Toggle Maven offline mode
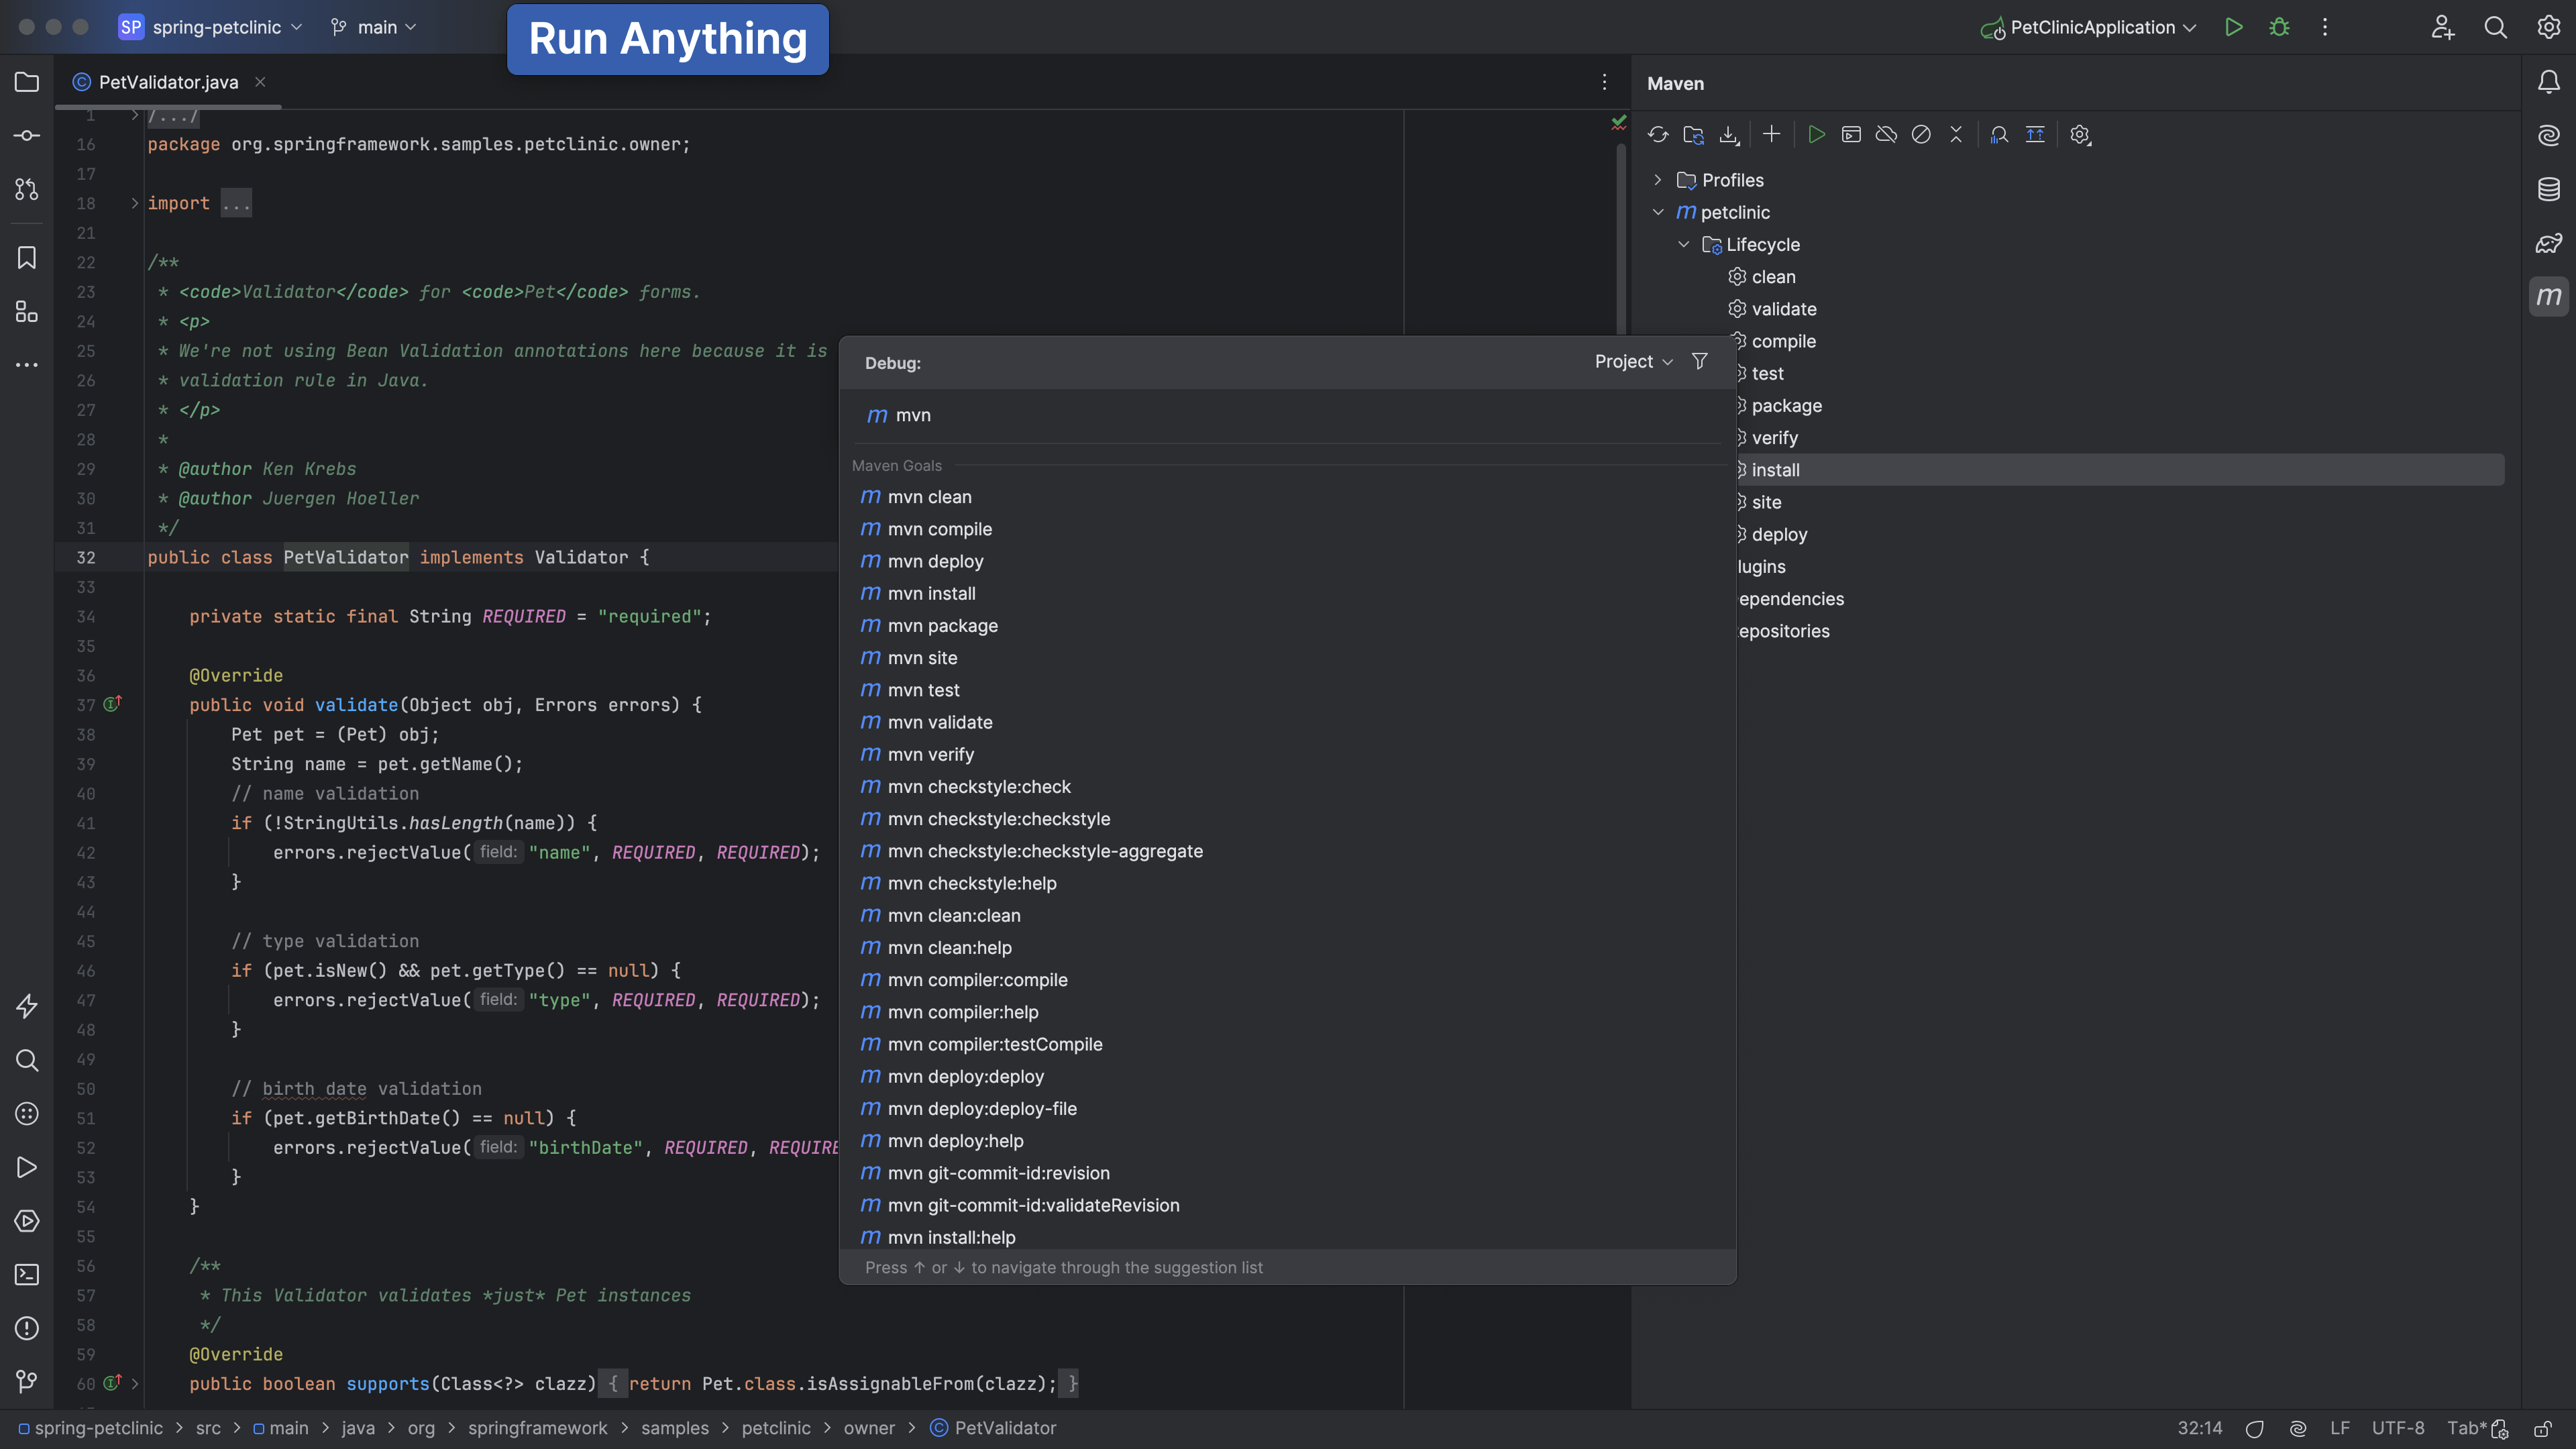 click(1887, 135)
